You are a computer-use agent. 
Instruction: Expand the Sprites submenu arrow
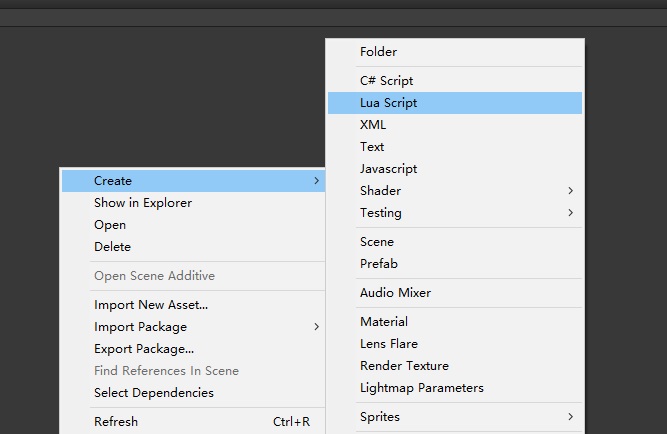pyautogui.click(x=570, y=417)
